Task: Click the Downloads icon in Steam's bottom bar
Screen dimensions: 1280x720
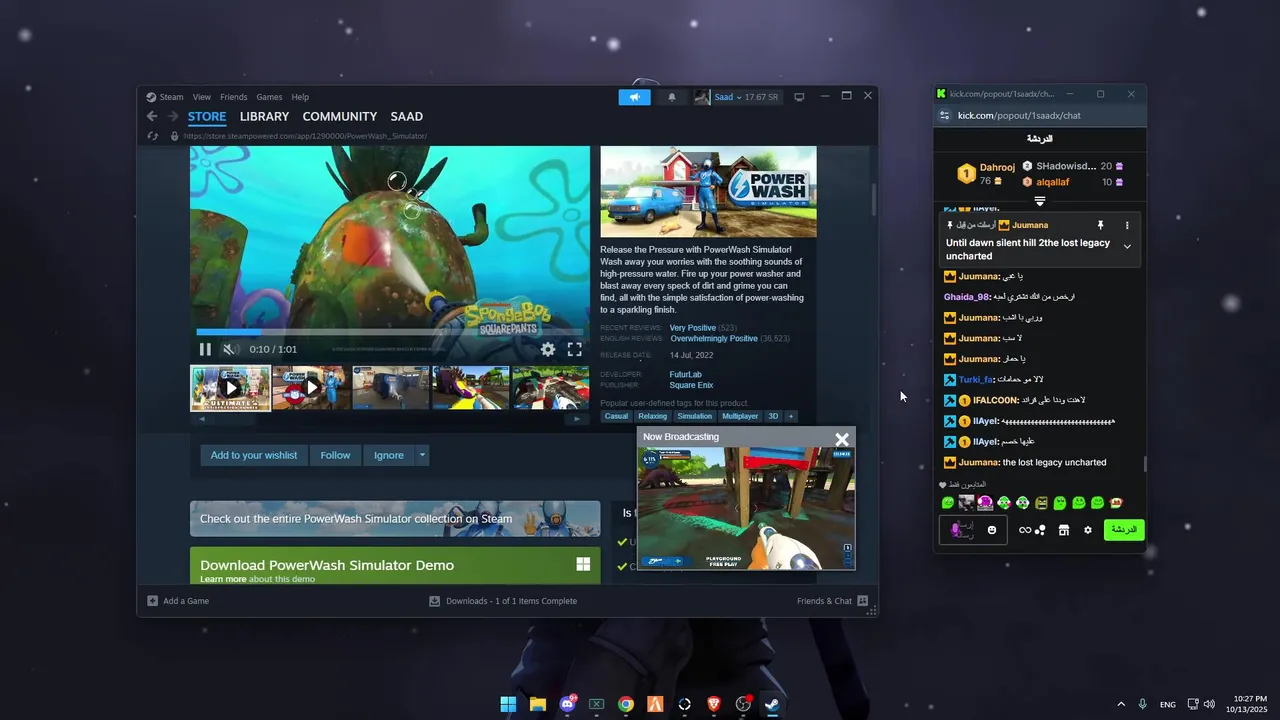Action: click(x=435, y=601)
